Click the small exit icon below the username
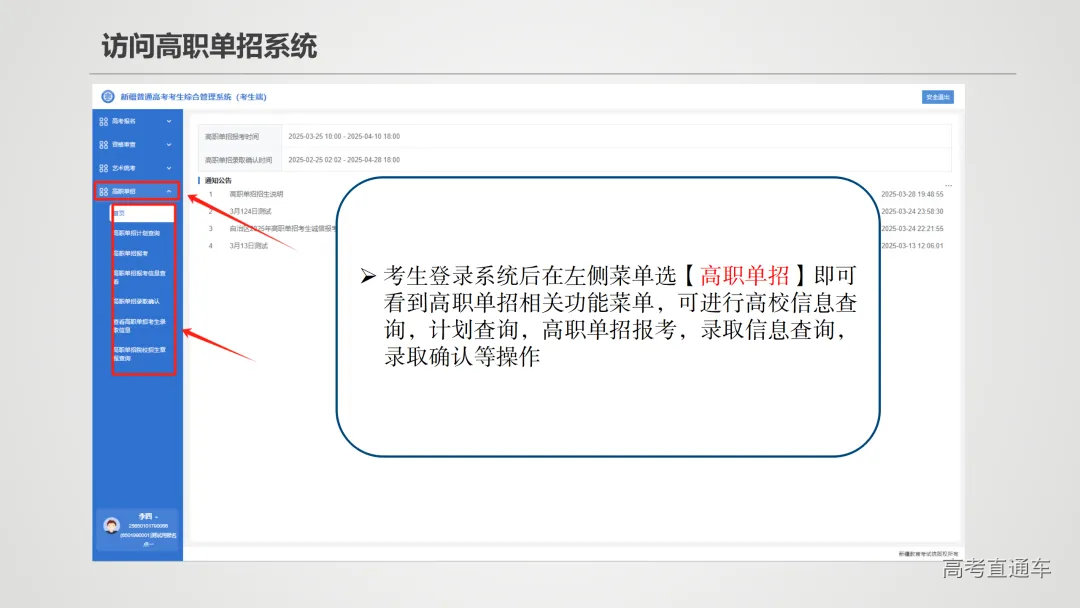The image size is (1080, 608). (149, 544)
